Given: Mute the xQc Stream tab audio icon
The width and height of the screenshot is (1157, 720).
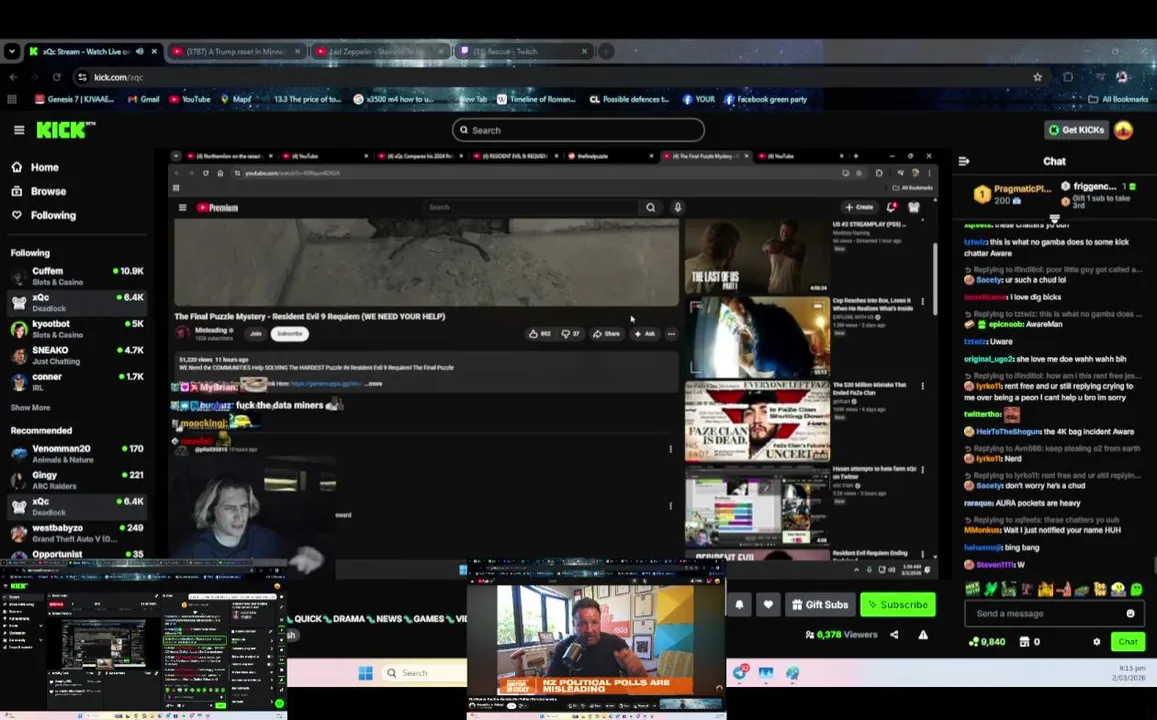Looking at the screenshot, I should click(x=139, y=52).
